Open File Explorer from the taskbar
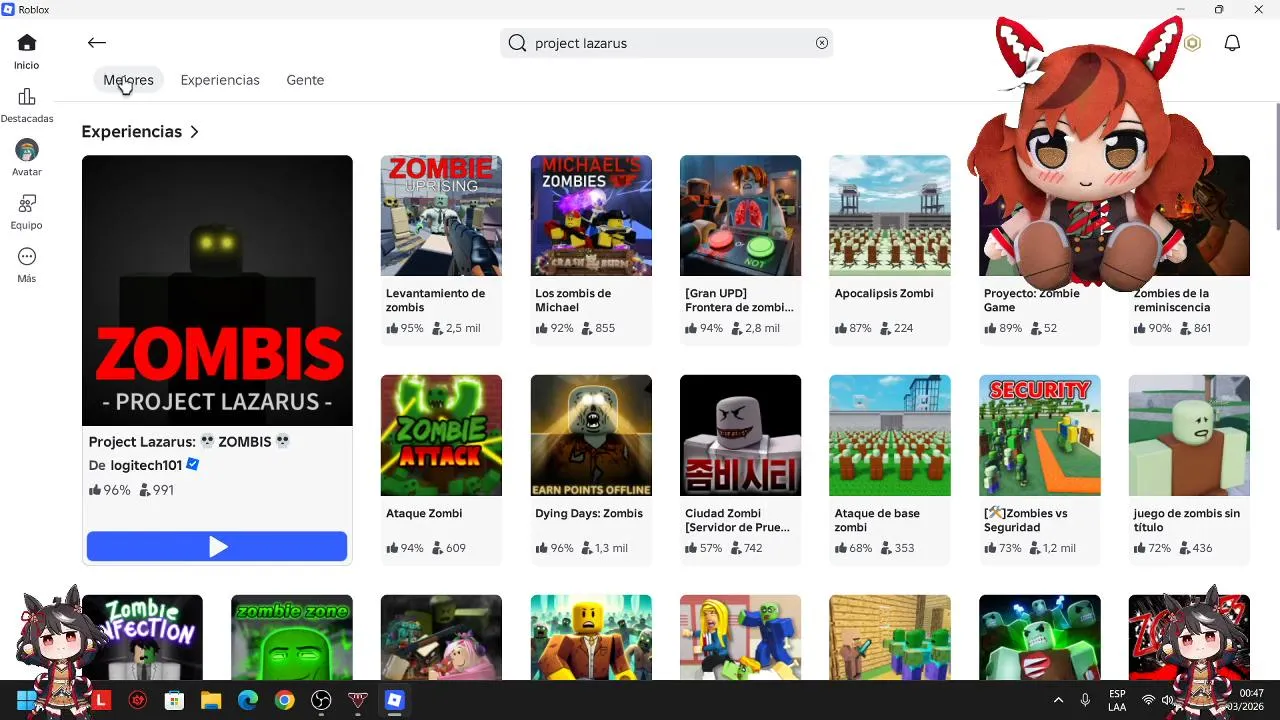The width and height of the screenshot is (1280, 720). 211,701
